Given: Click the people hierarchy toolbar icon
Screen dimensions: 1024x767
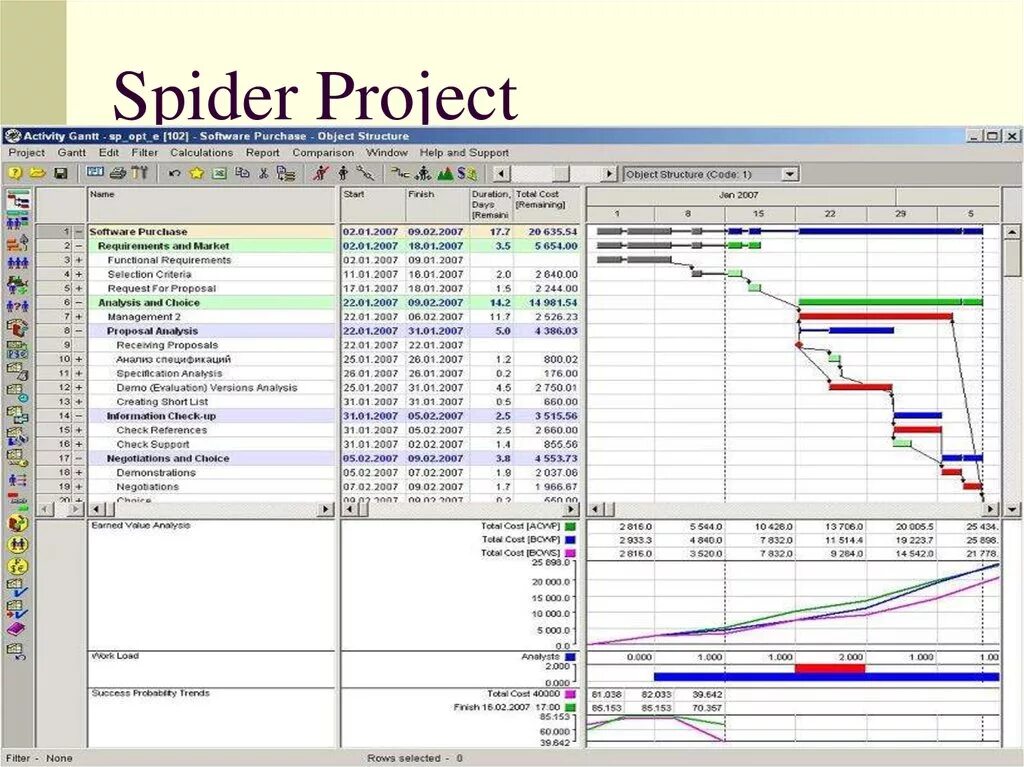Looking at the screenshot, I should [424, 173].
